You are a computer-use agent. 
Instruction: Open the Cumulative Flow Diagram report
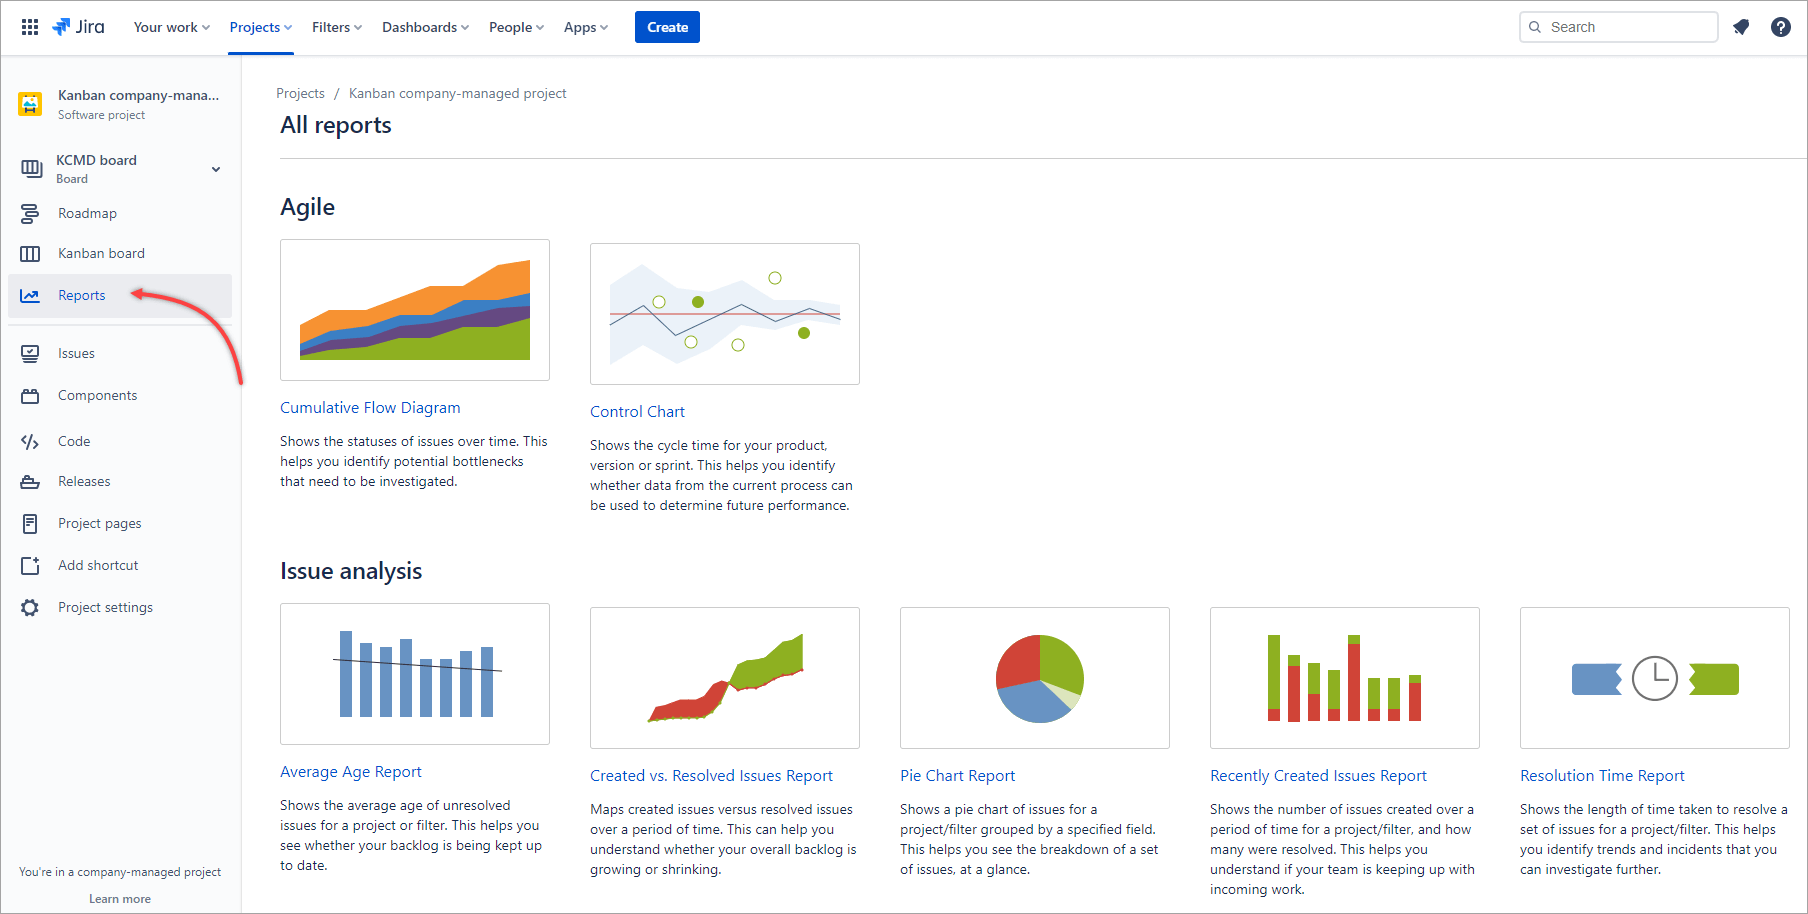click(369, 407)
